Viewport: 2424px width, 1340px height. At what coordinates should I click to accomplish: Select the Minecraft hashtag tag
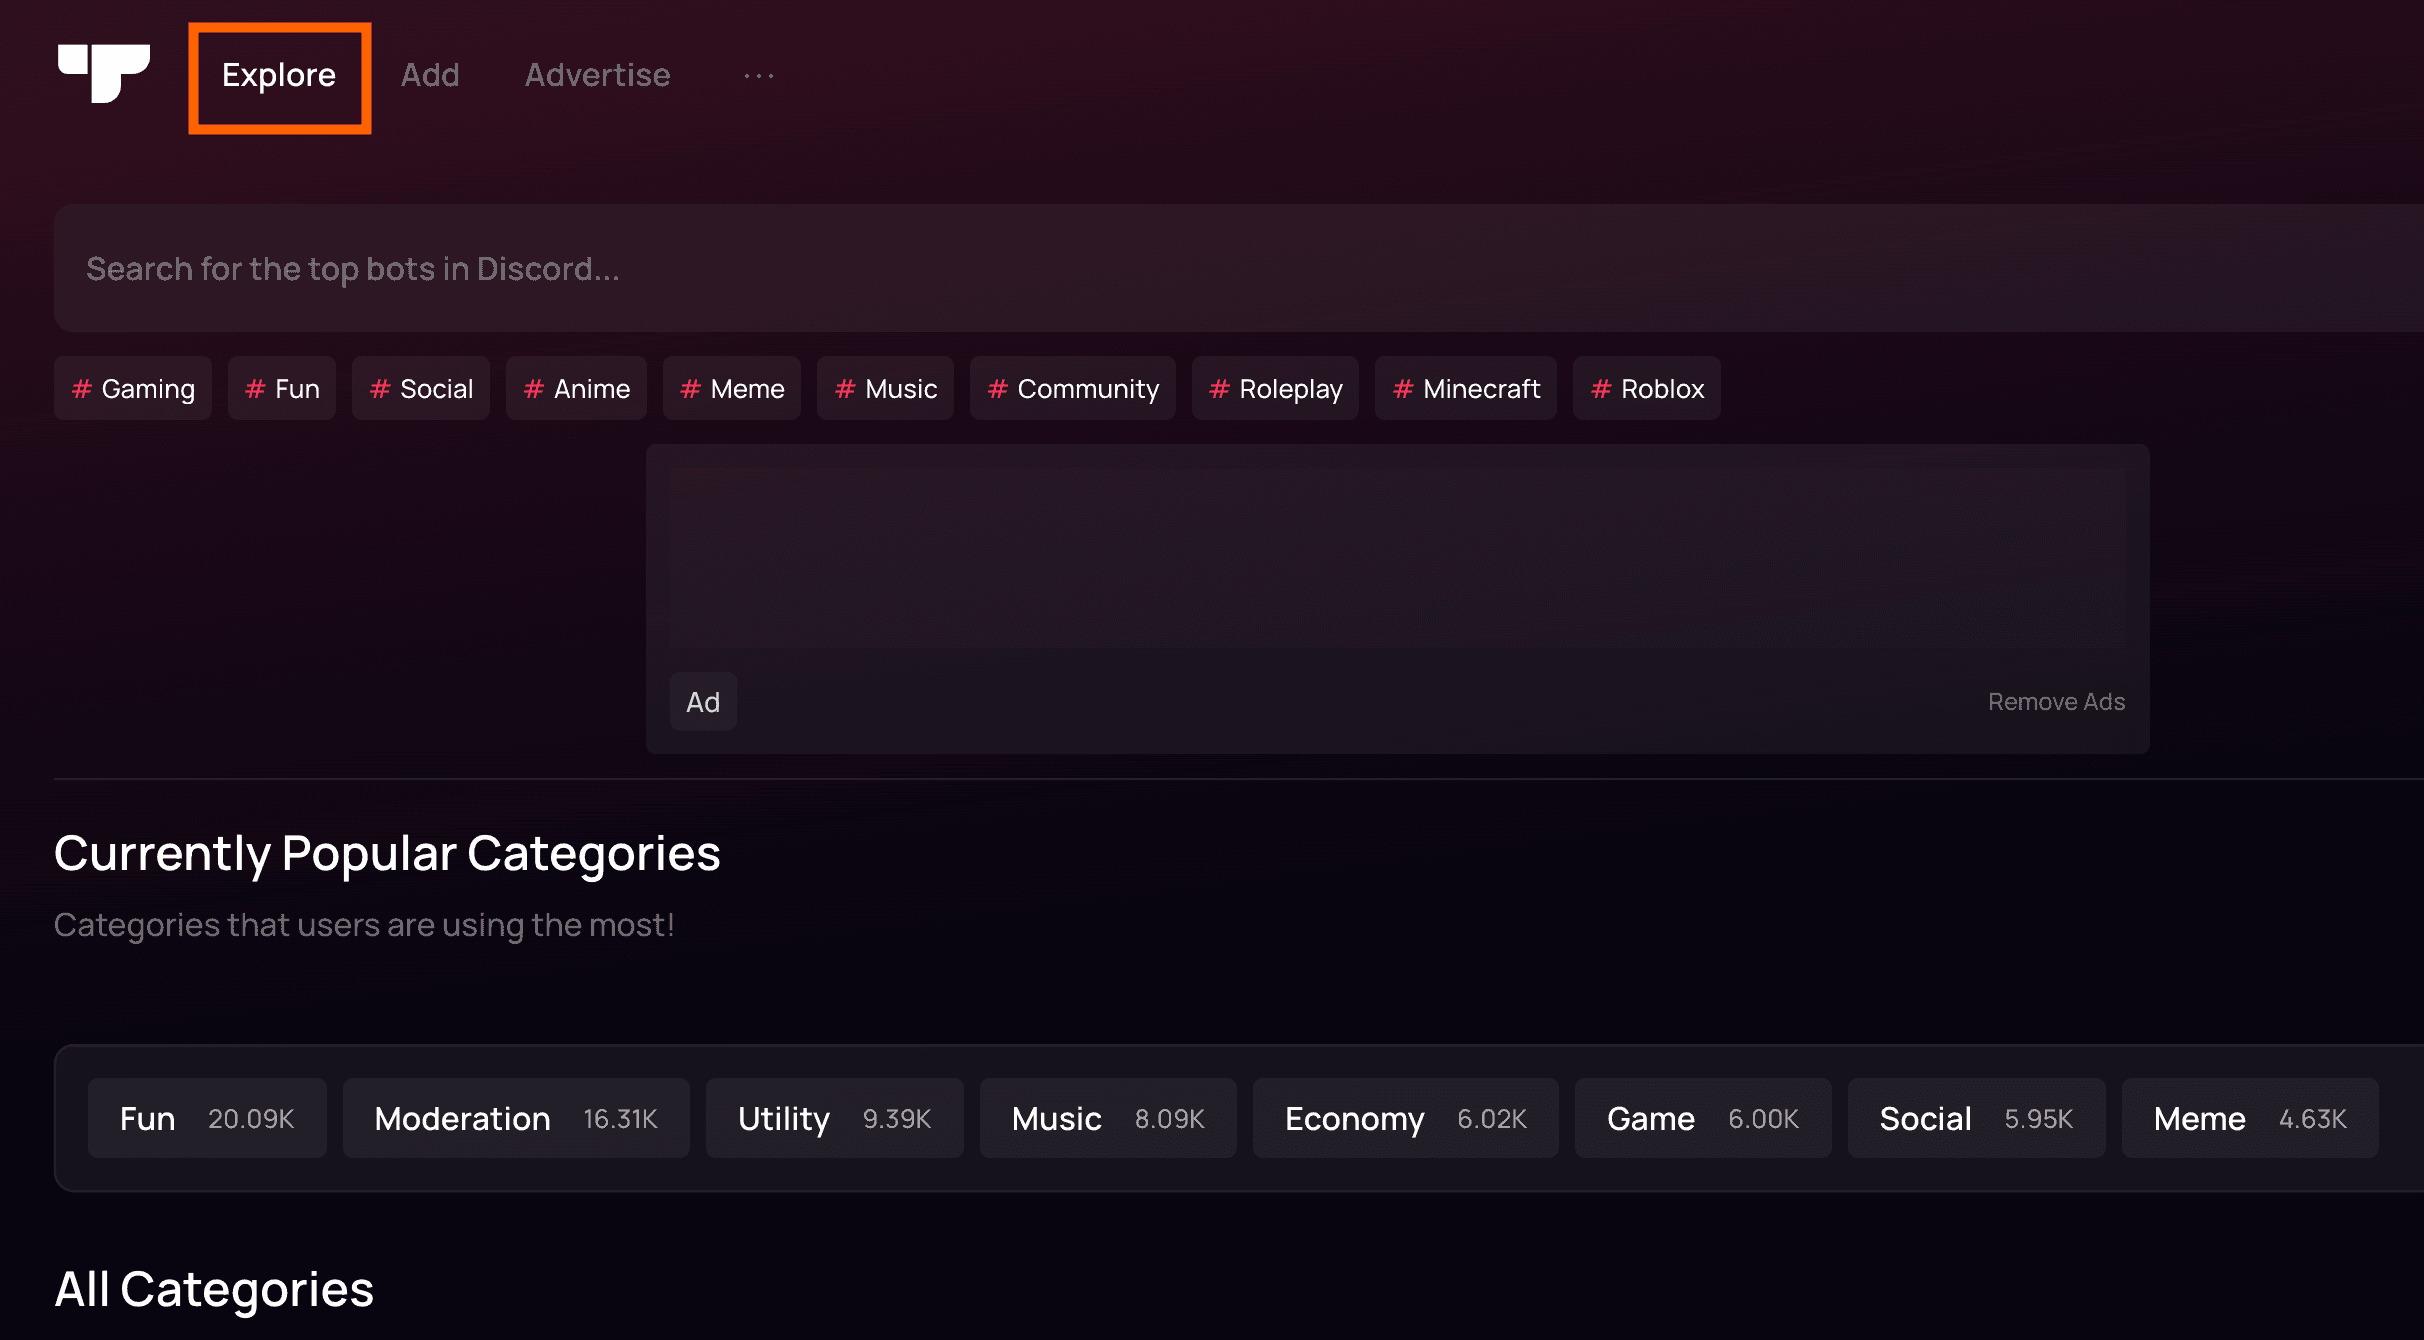pos(1466,388)
